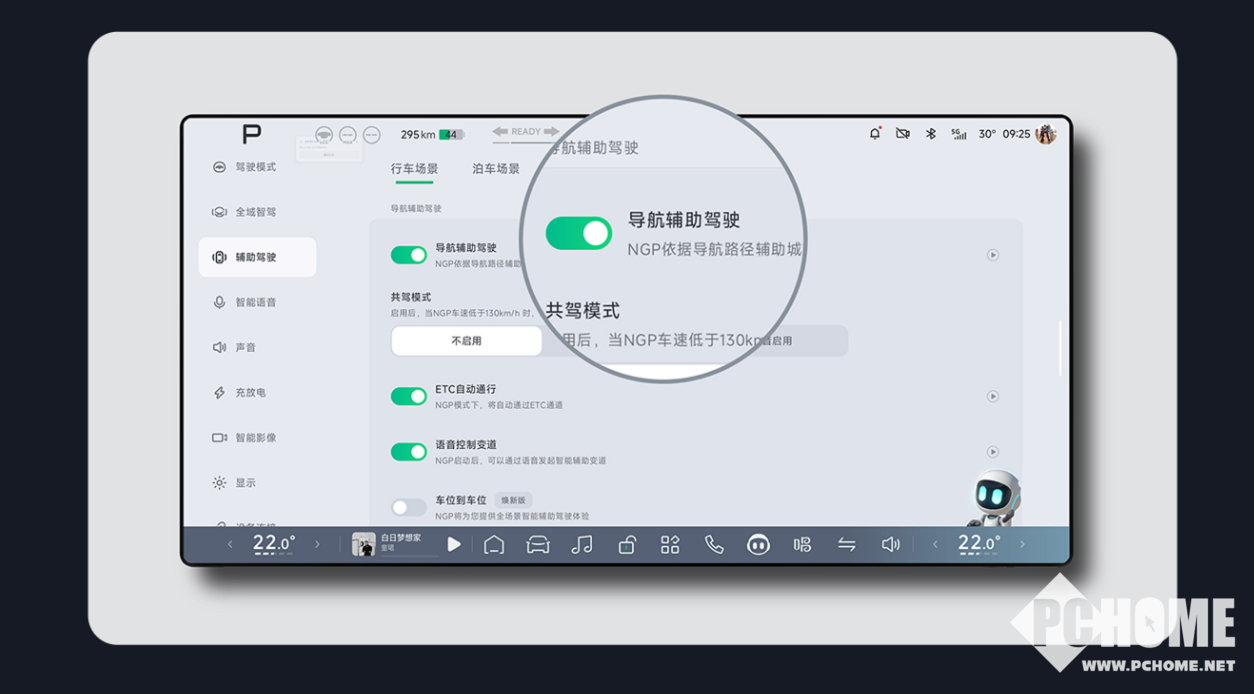Select 不启用 for 共驾模式
This screenshot has height=694, width=1254.
click(x=466, y=341)
